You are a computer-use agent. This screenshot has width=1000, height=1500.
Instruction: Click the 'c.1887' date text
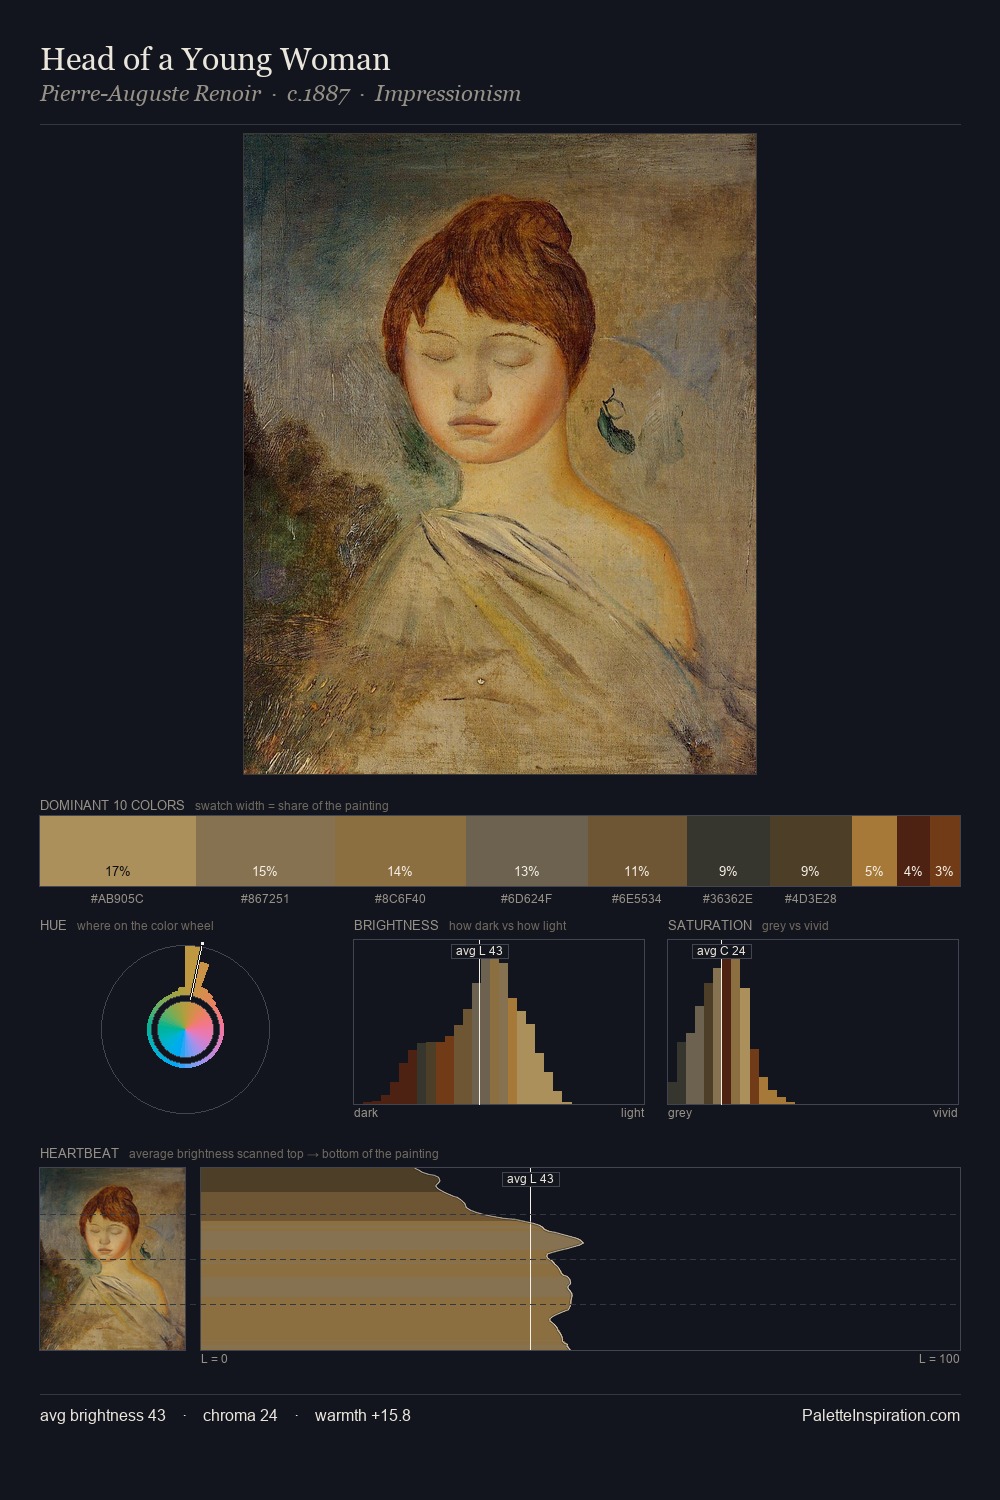coord(318,94)
